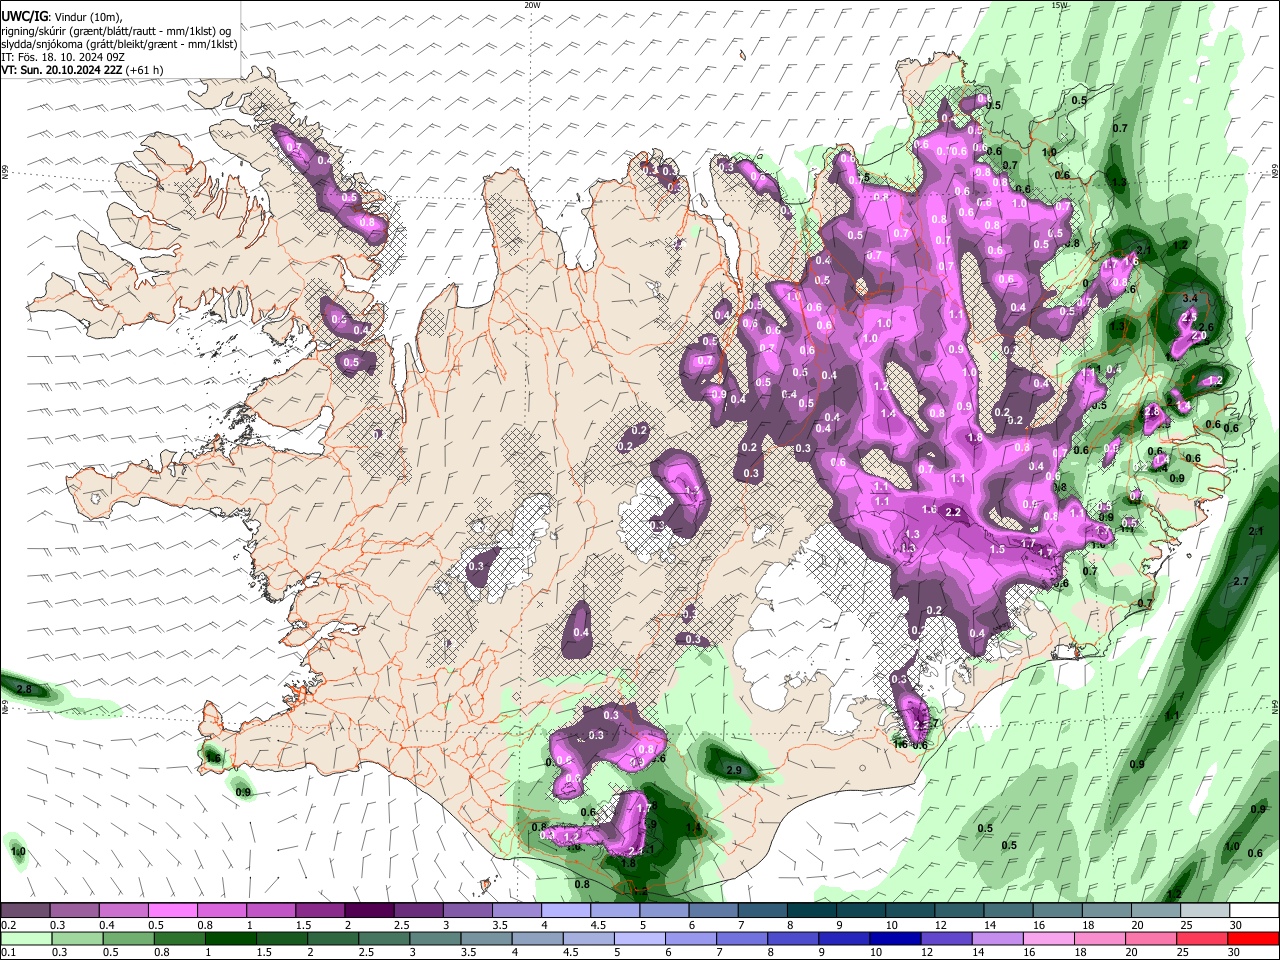The width and height of the screenshot is (1280, 960).
Task: Click the 15W longitude label
Action: pyautogui.click(x=1059, y=5)
